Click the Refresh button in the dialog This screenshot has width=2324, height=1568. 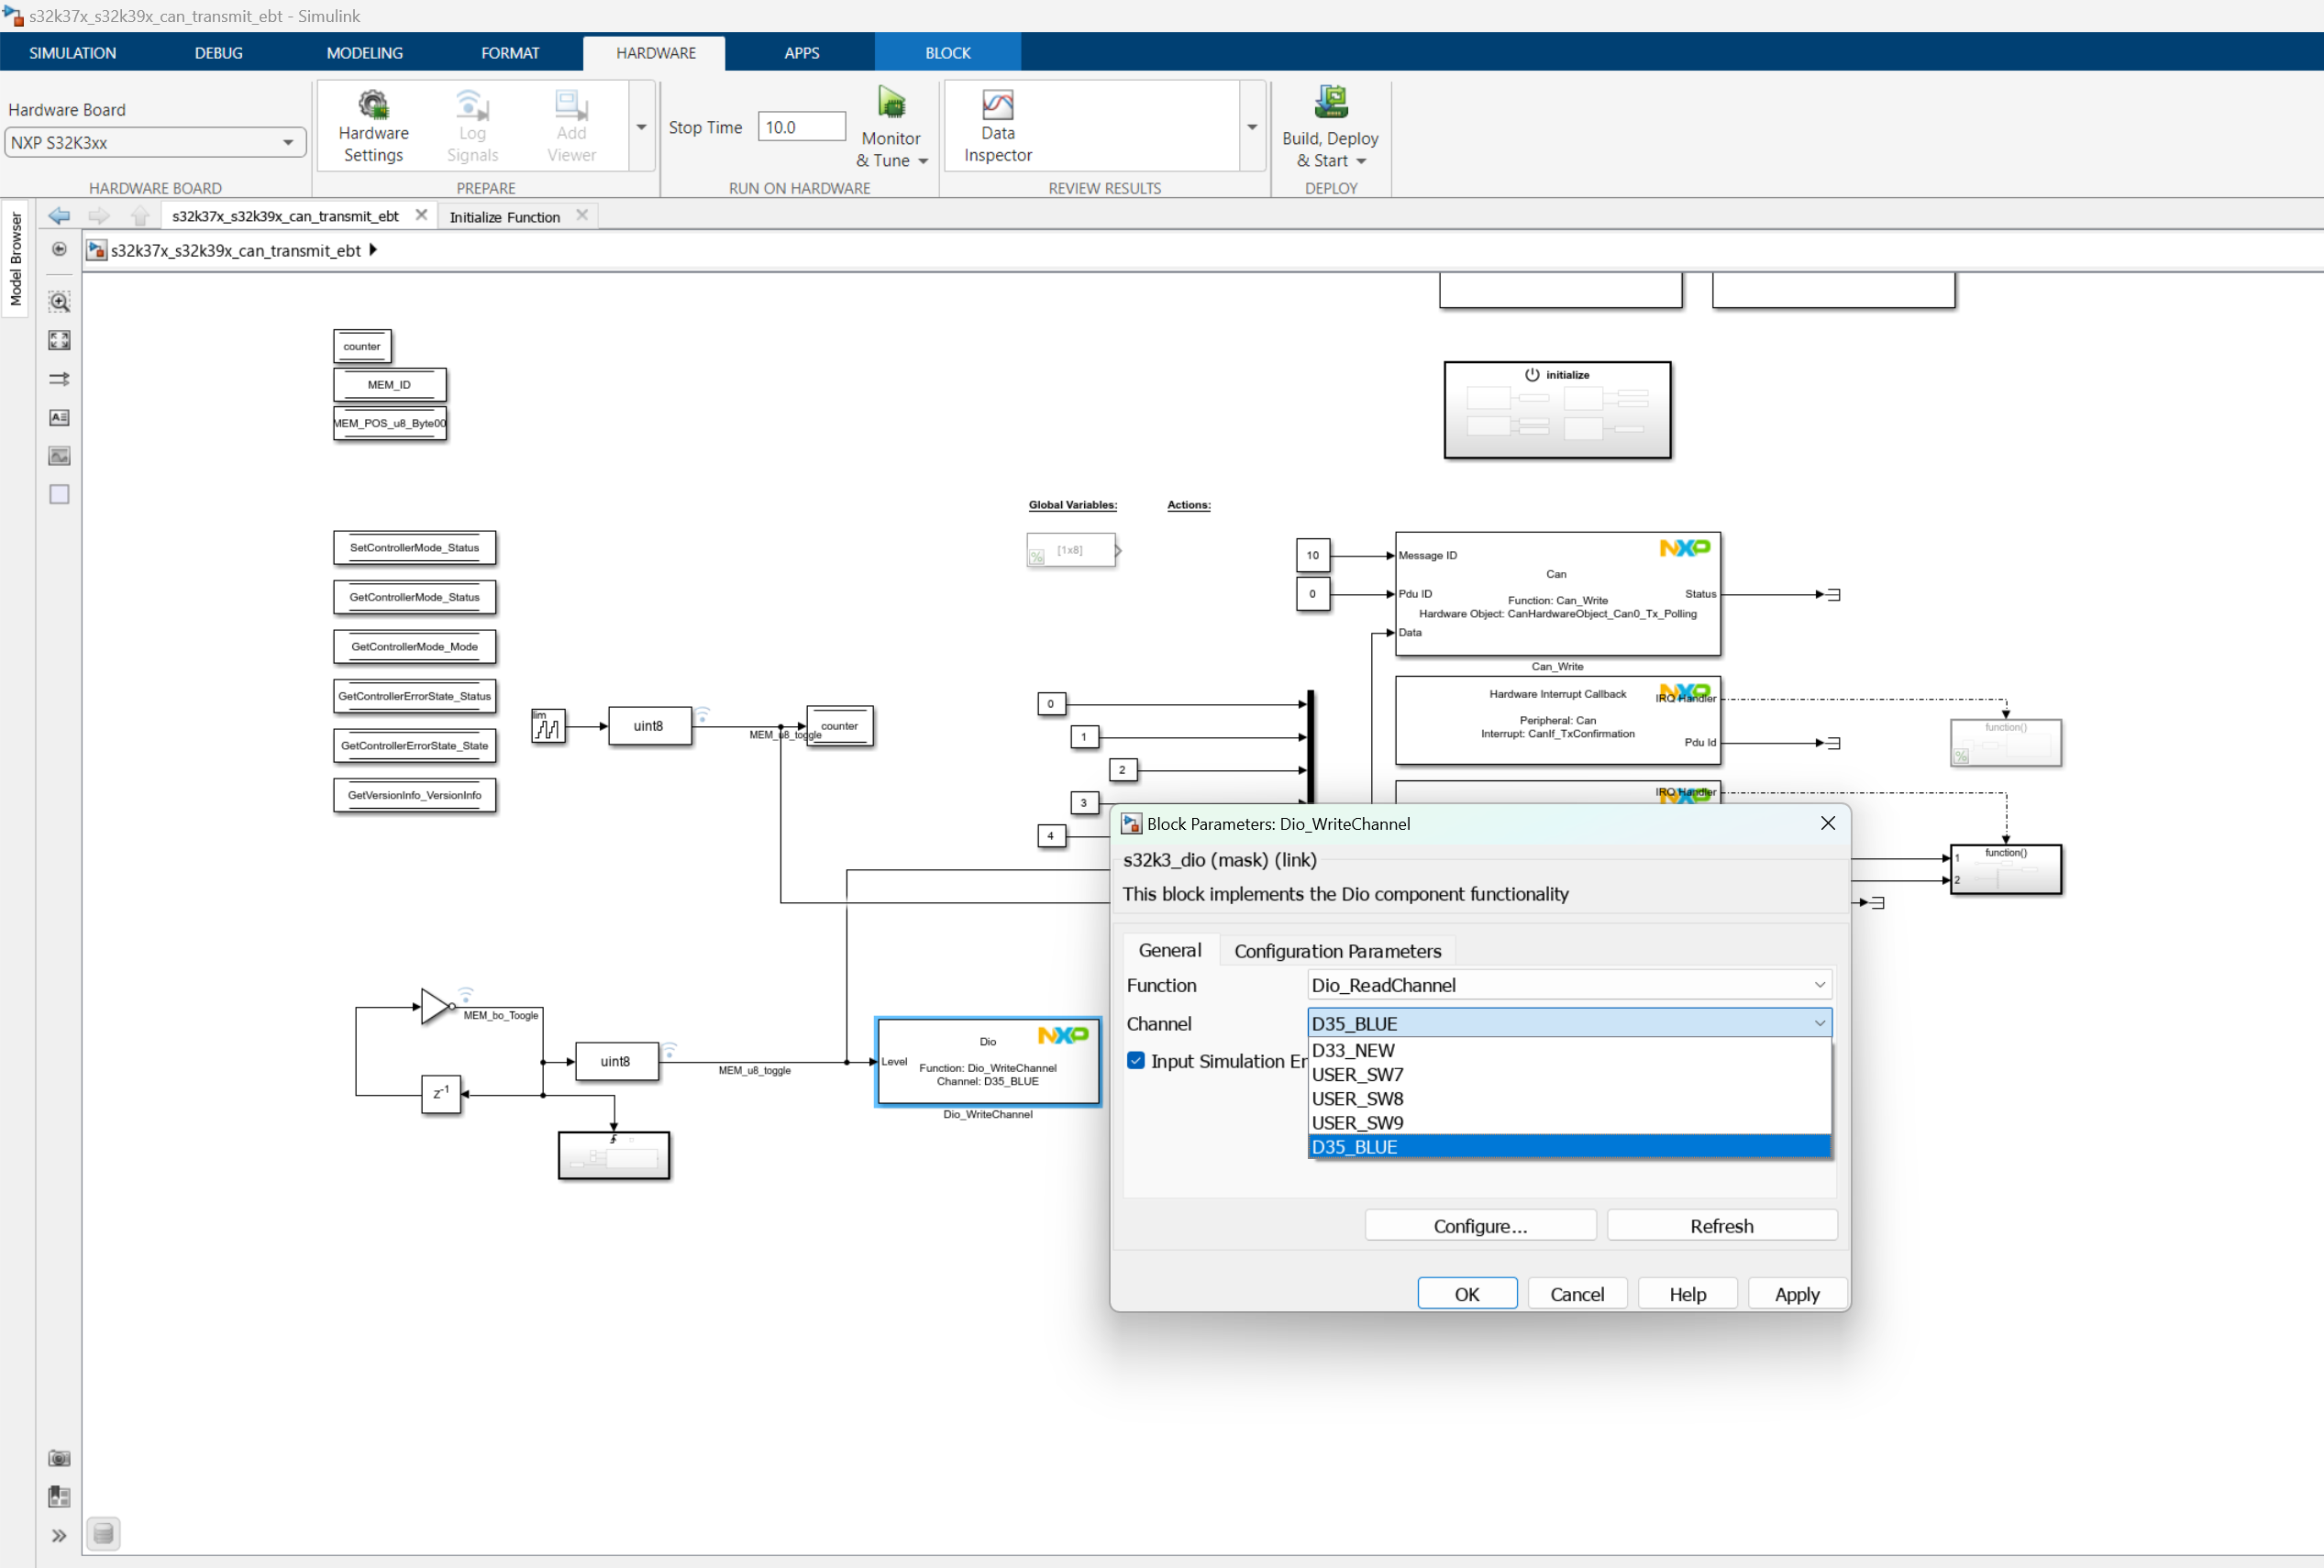[1722, 1225]
